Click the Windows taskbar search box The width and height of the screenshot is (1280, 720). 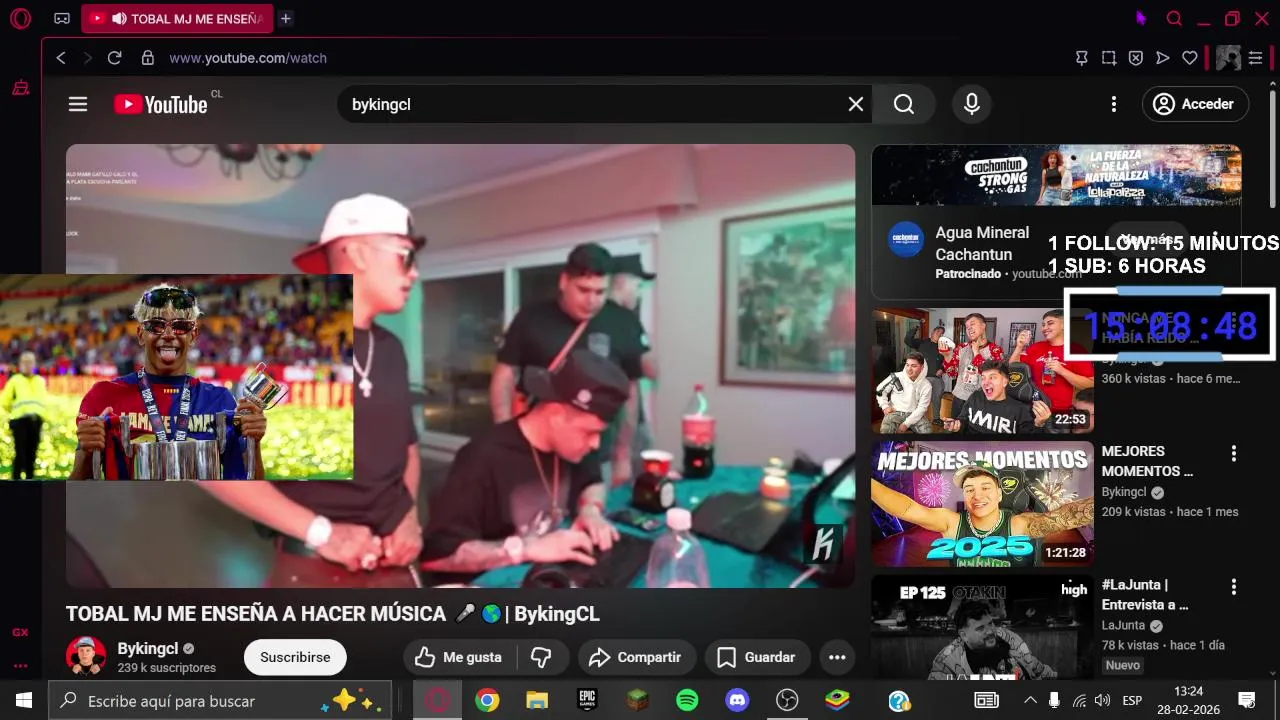coord(218,701)
